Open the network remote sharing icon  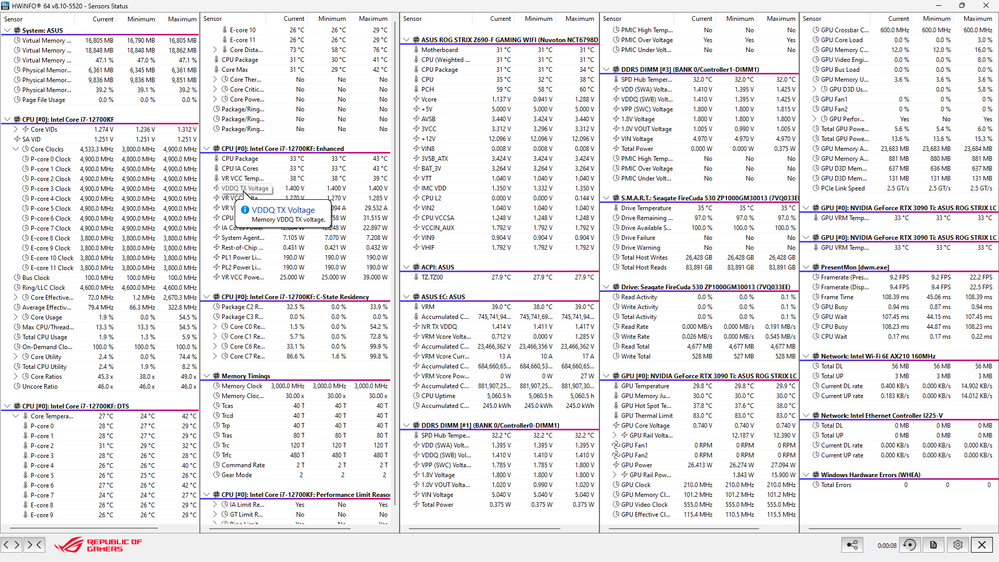click(x=852, y=545)
